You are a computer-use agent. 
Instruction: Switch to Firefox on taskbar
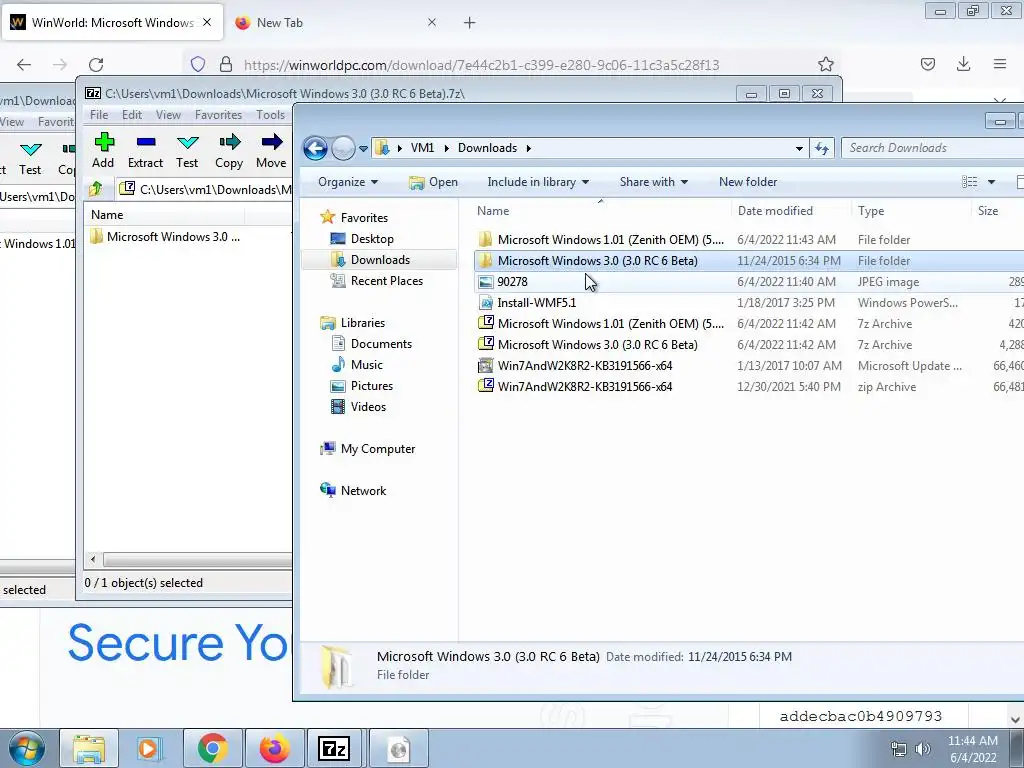point(275,748)
